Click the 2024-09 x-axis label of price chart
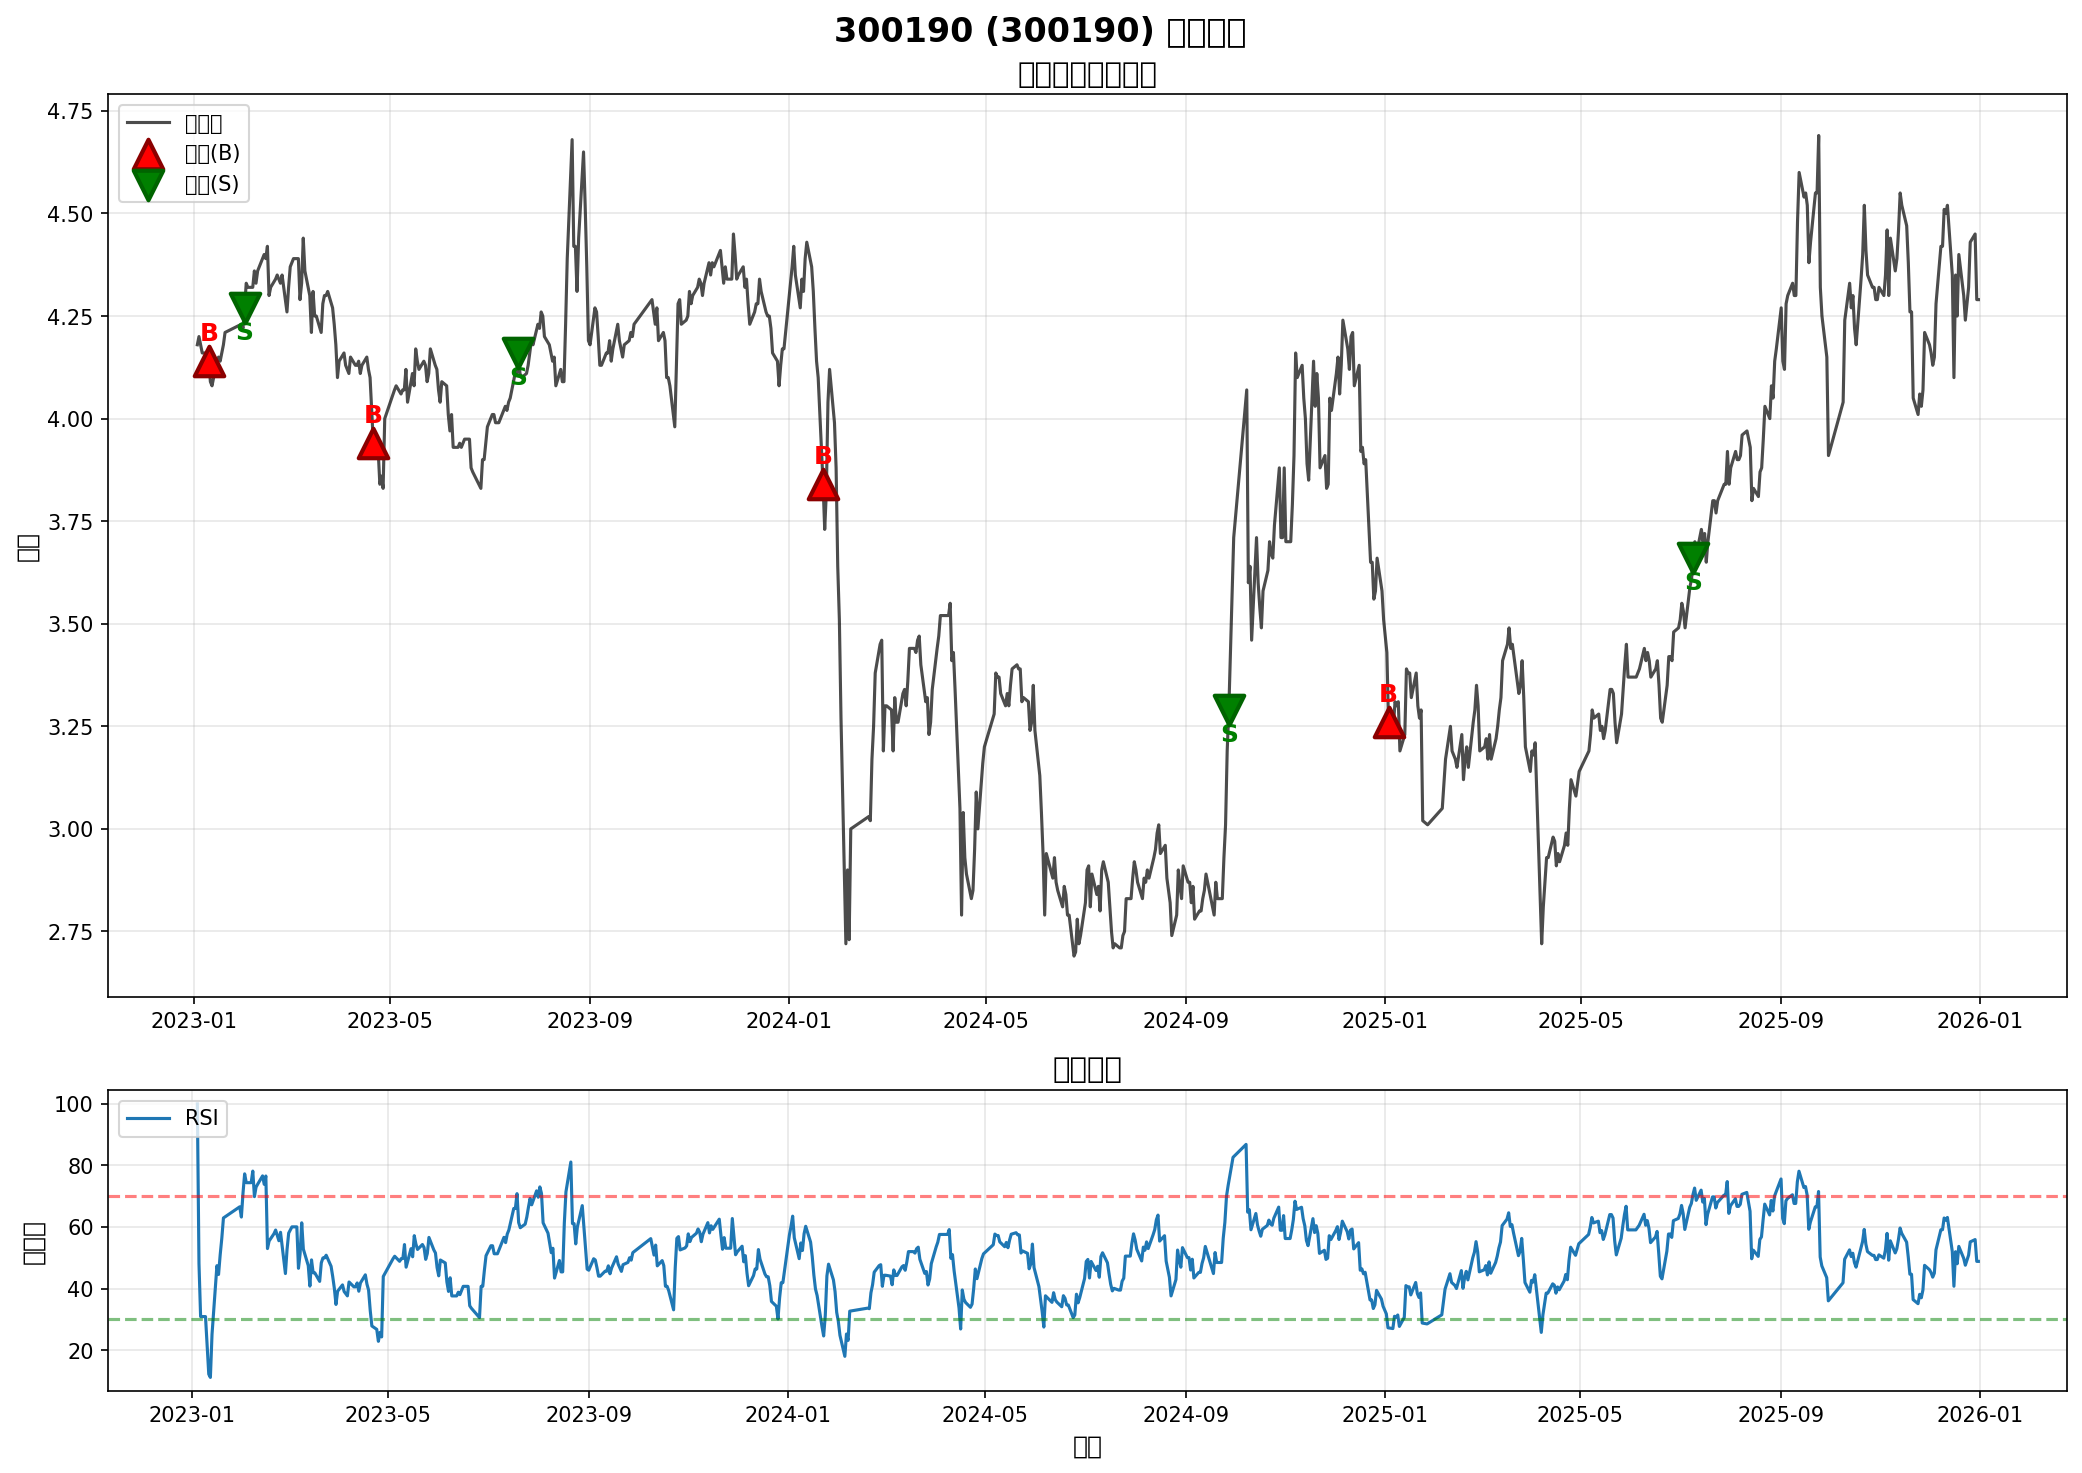2082x1473 pixels. click(x=1185, y=1021)
